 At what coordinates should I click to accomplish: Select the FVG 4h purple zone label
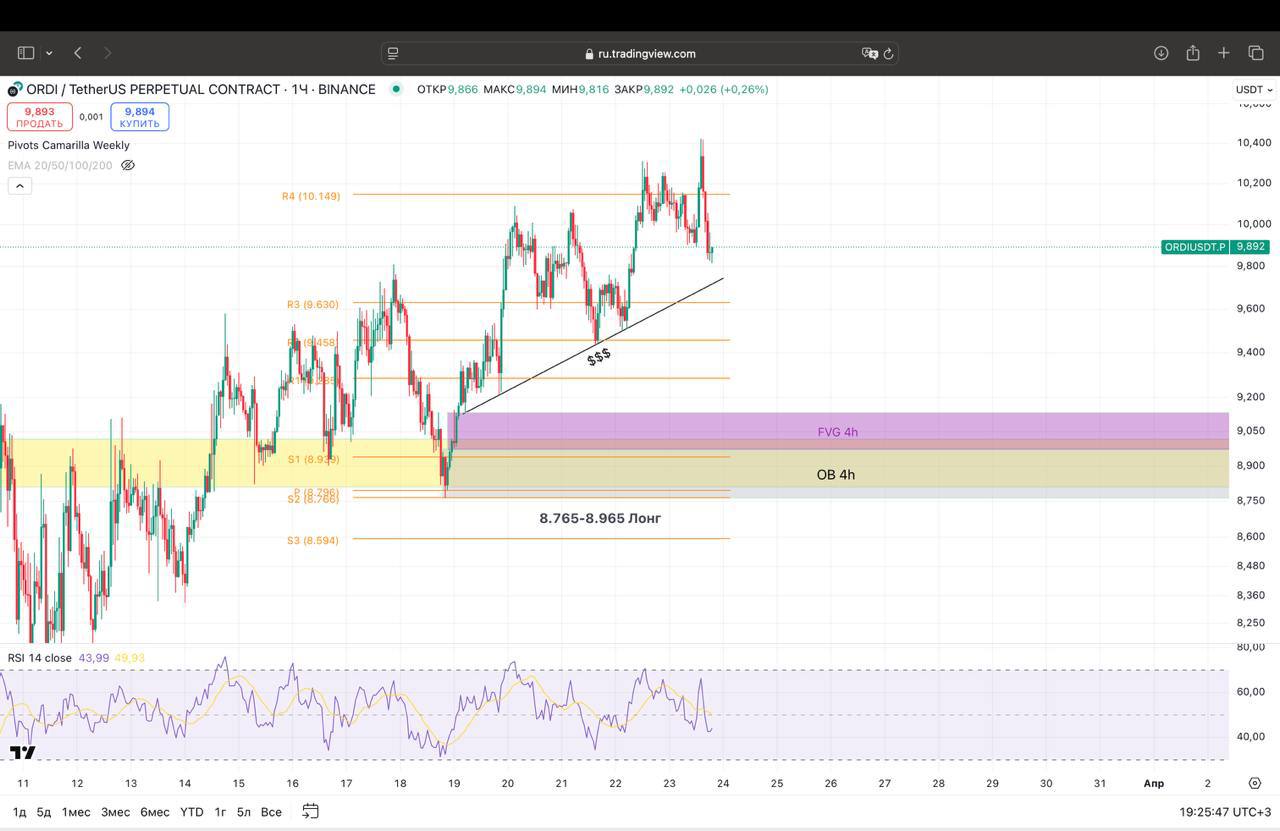click(x=838, y=432)
